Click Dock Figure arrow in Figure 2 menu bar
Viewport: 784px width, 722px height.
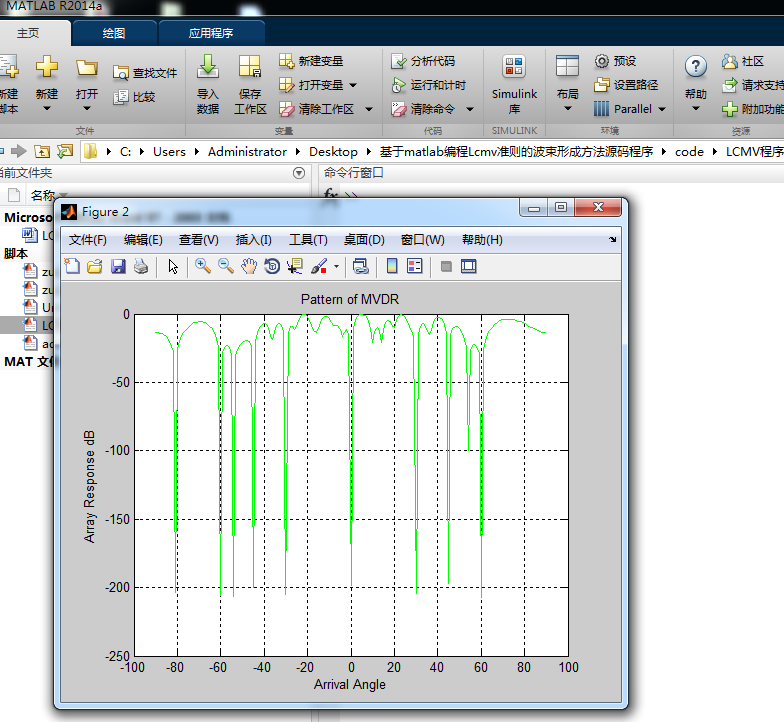[612, 240]
